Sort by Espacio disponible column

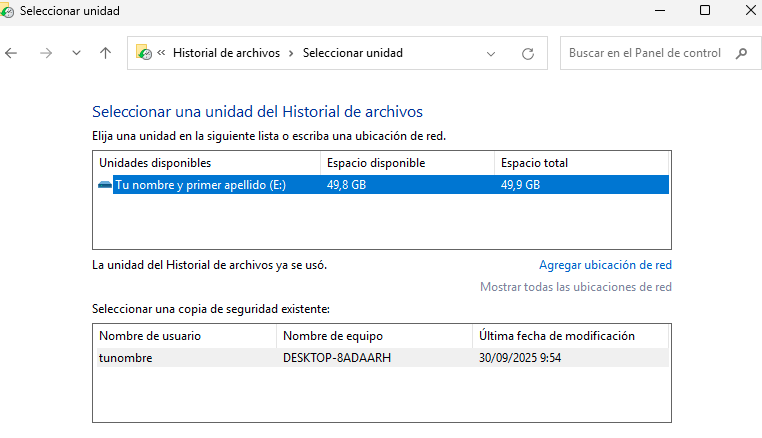(x=407, y=163)
